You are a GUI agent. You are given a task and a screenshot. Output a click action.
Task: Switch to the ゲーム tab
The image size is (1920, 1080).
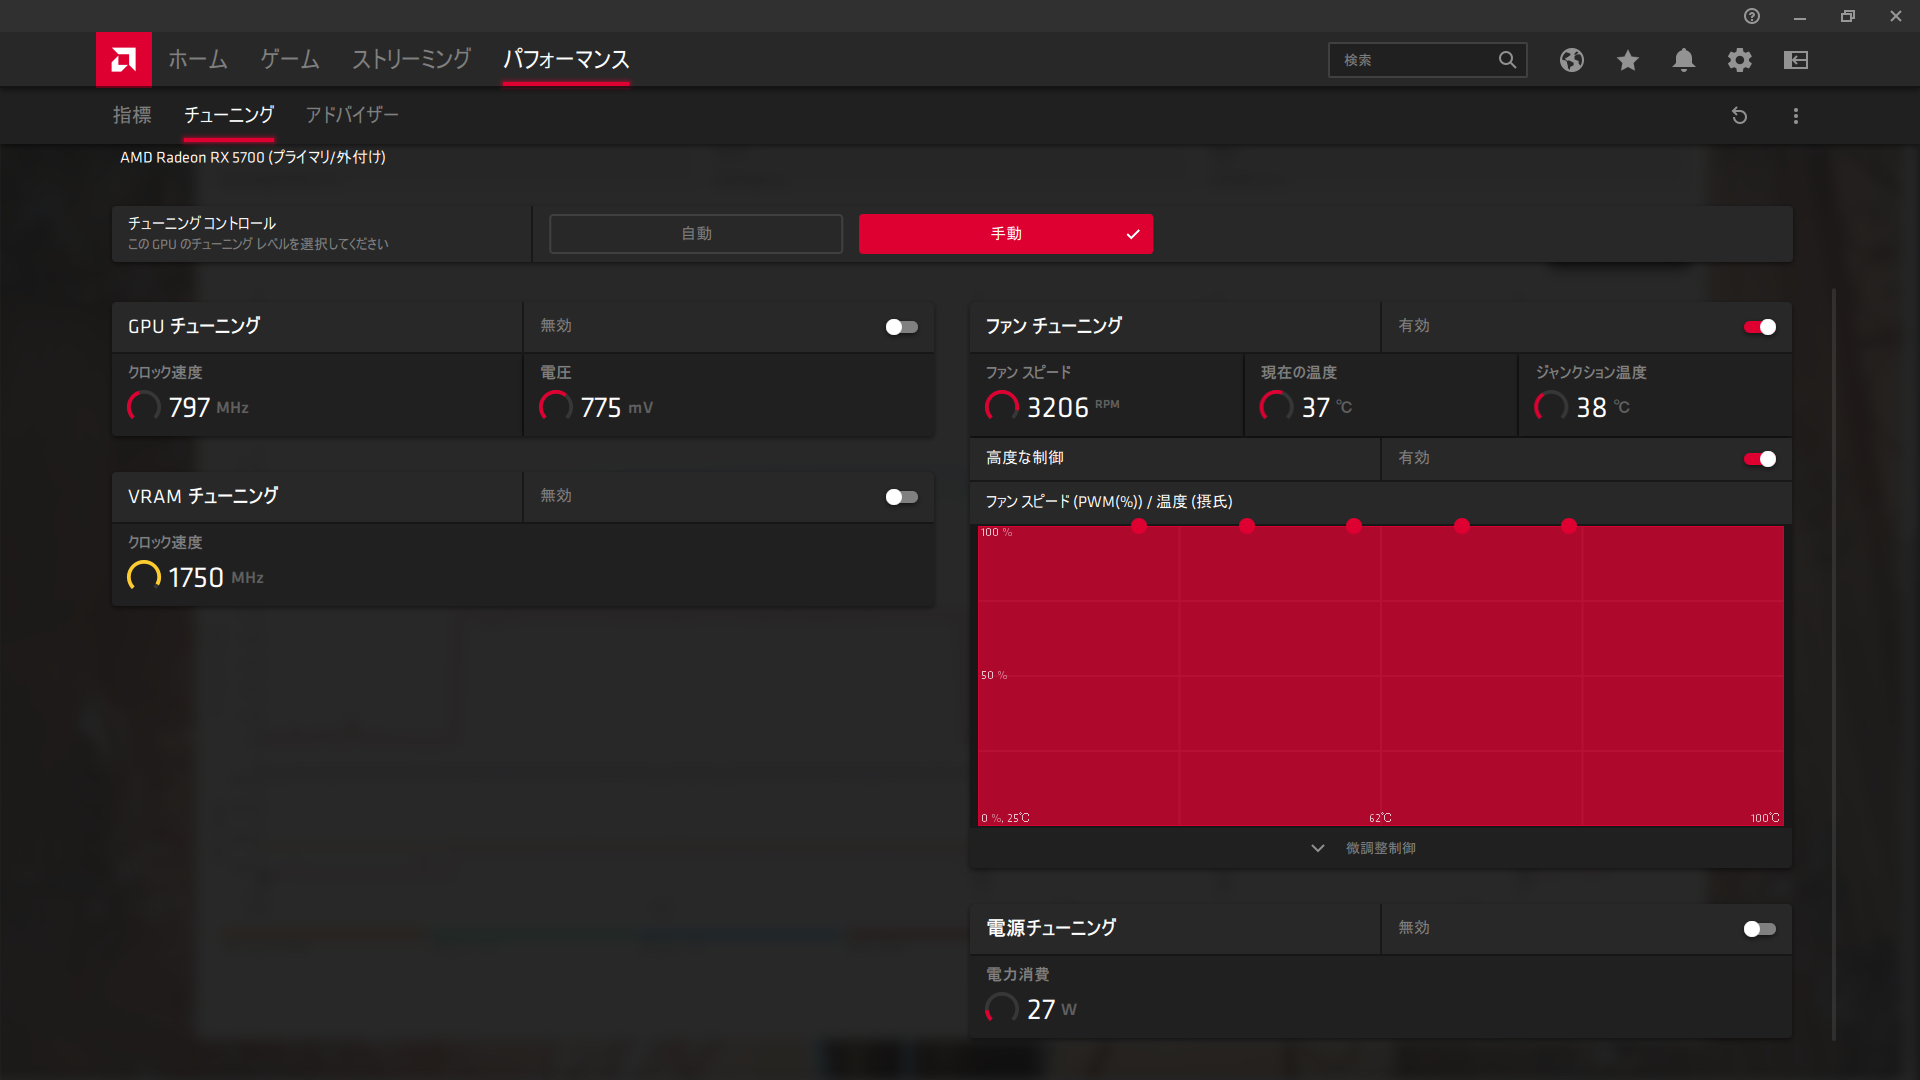point(289,60)
